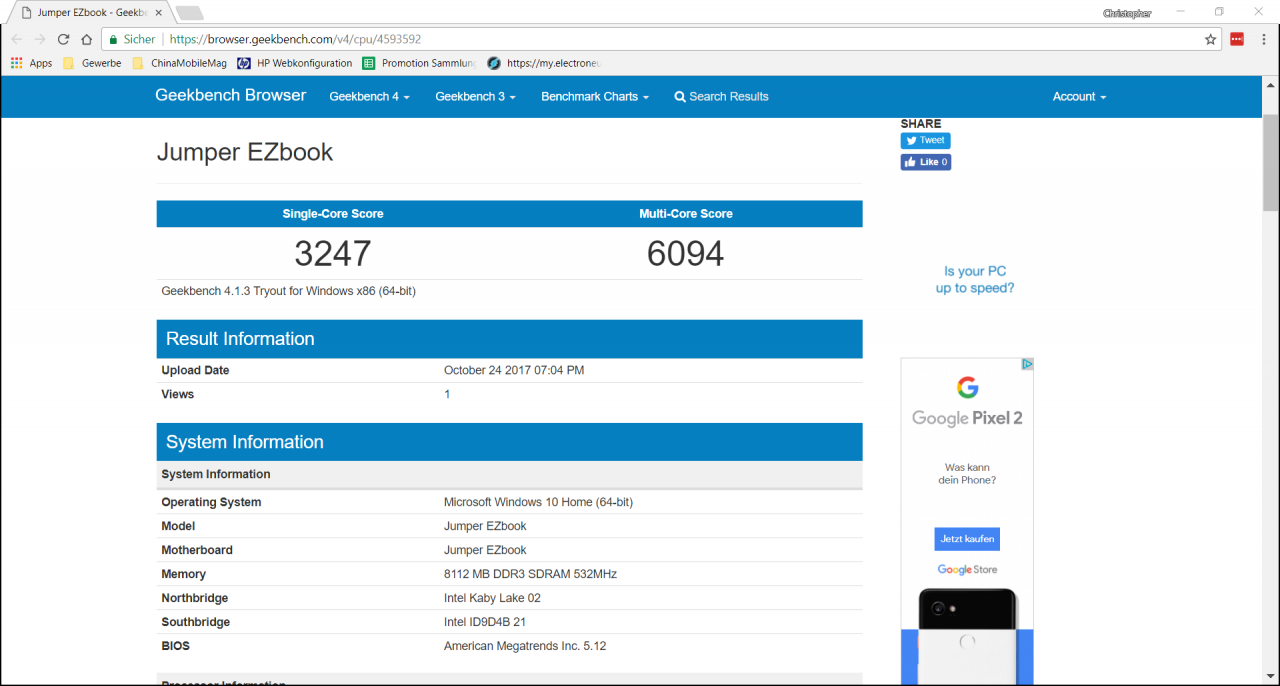Open a new browser tab
Image resolution: width=1280 pixels, height=686 pixels.
189,13
